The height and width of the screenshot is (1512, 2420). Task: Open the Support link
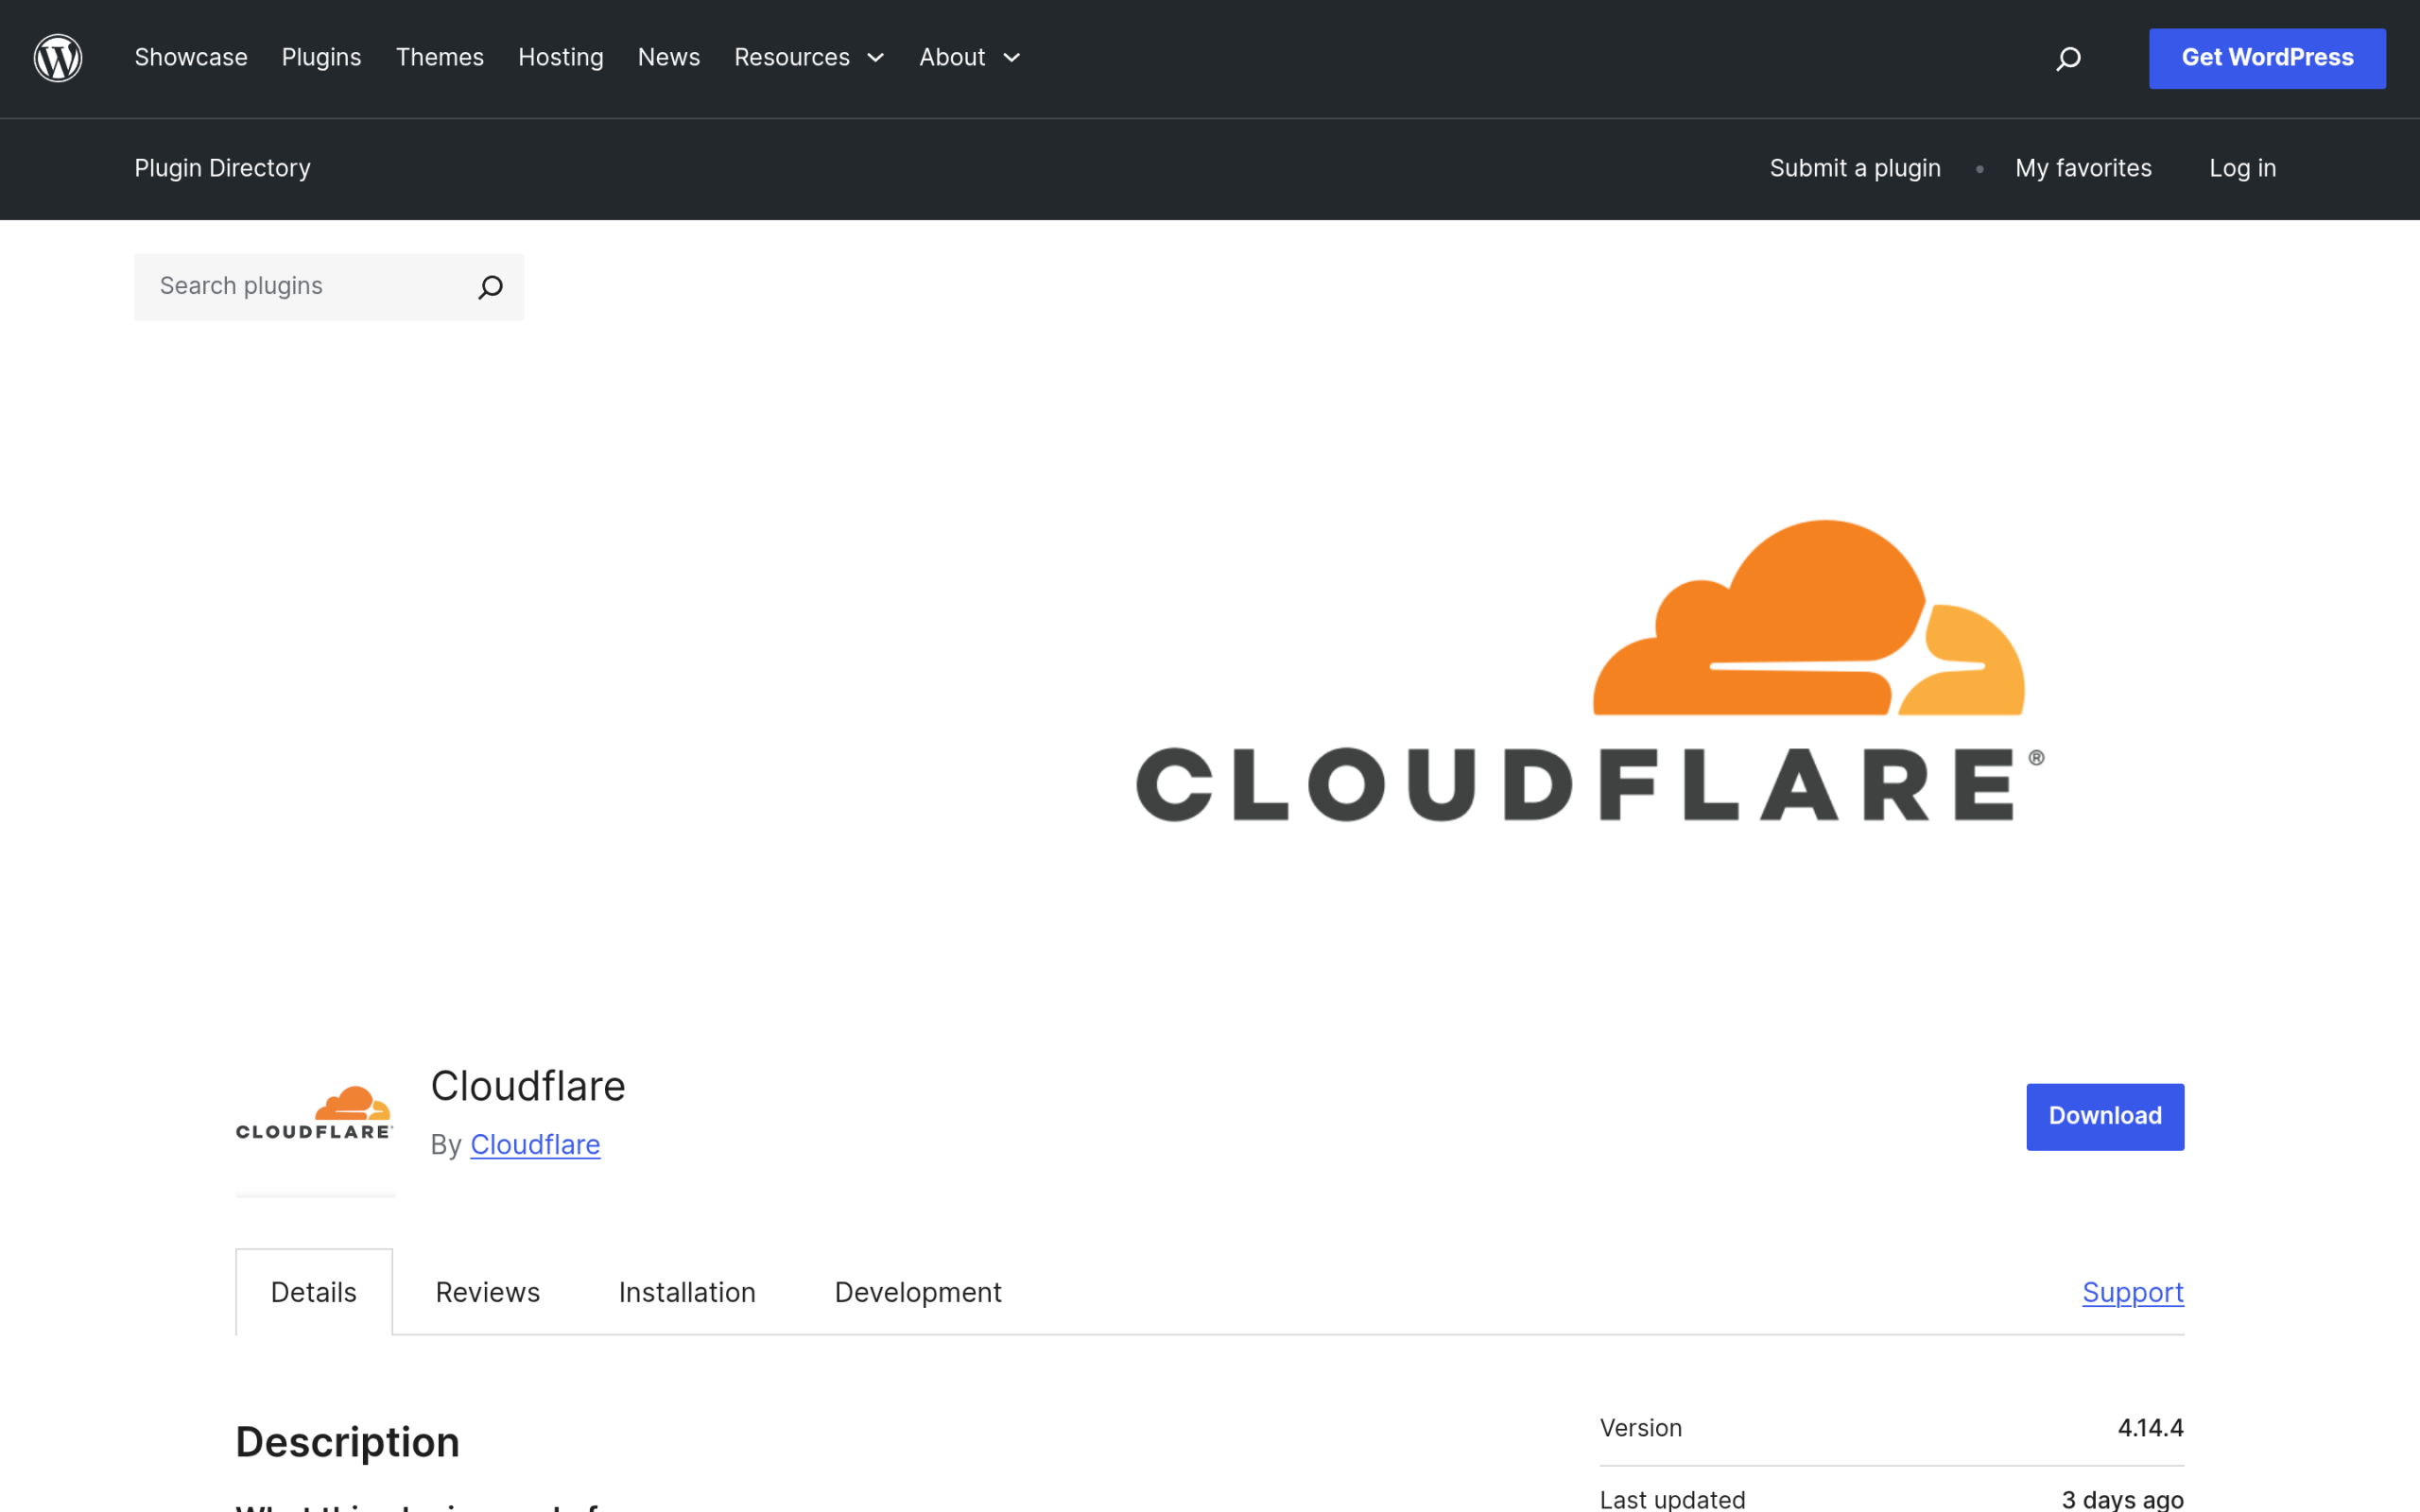coord(2133,1292)
